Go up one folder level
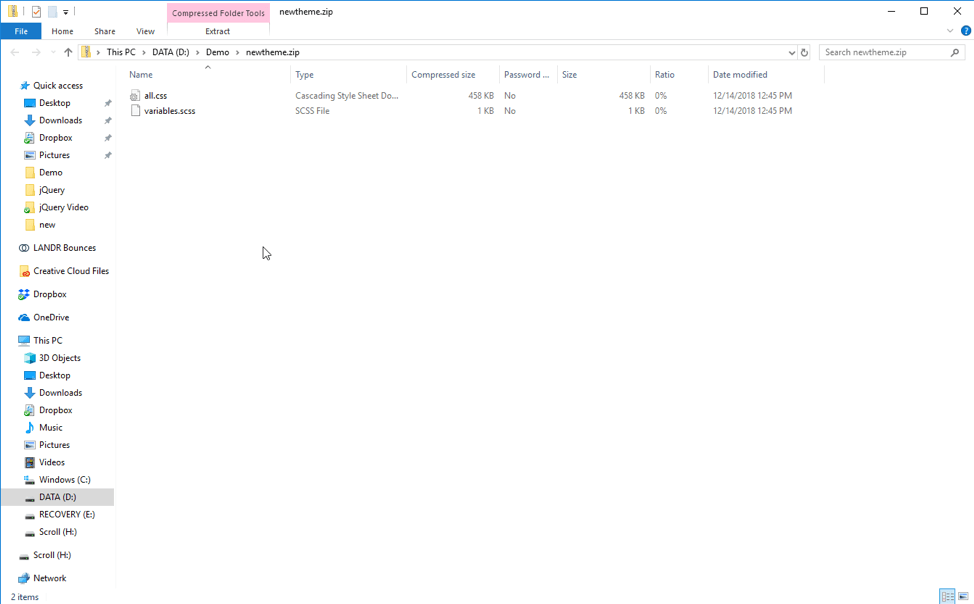Image resolution: width=974 pixels, height=604 pixels. pos(68,52)
